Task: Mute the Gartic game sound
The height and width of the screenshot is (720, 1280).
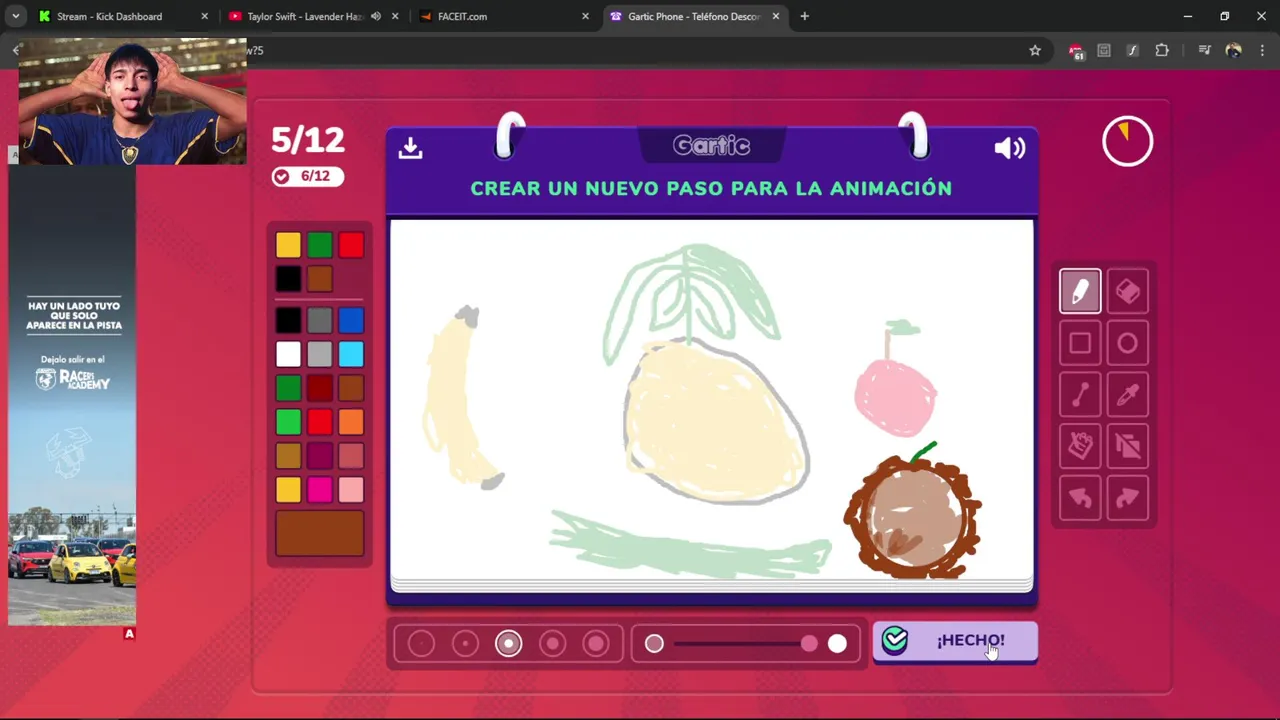Action: [x=1010, y=148]
